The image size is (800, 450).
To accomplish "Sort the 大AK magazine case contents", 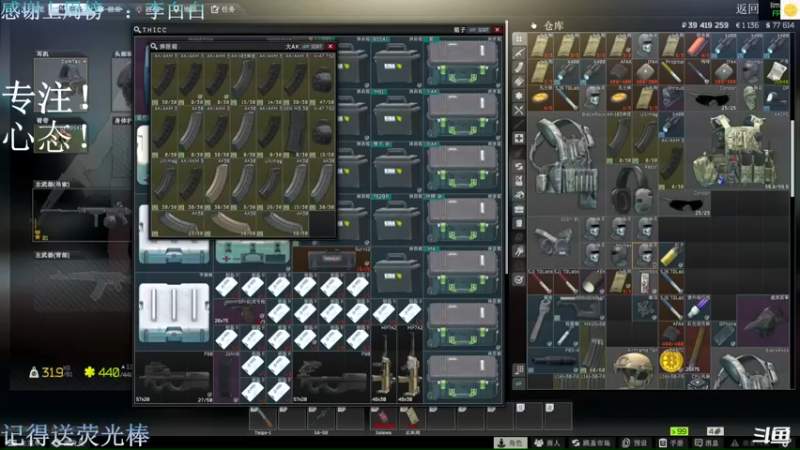I will (x=313, y=46).
